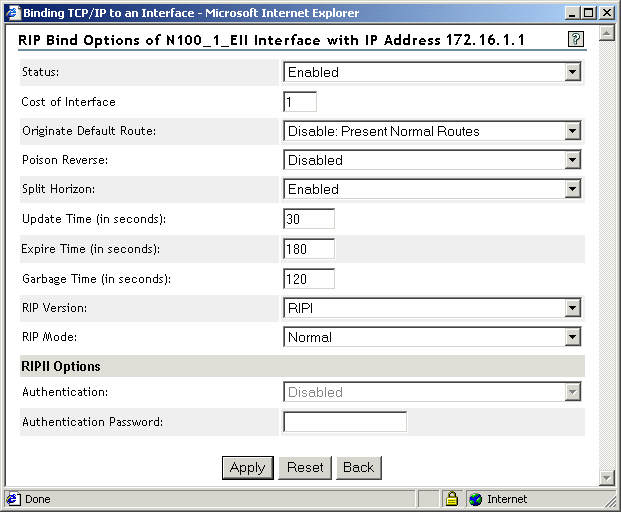The image size is (621, 512).
Task: Click the Done status text
Action: (x=38, y=499)
